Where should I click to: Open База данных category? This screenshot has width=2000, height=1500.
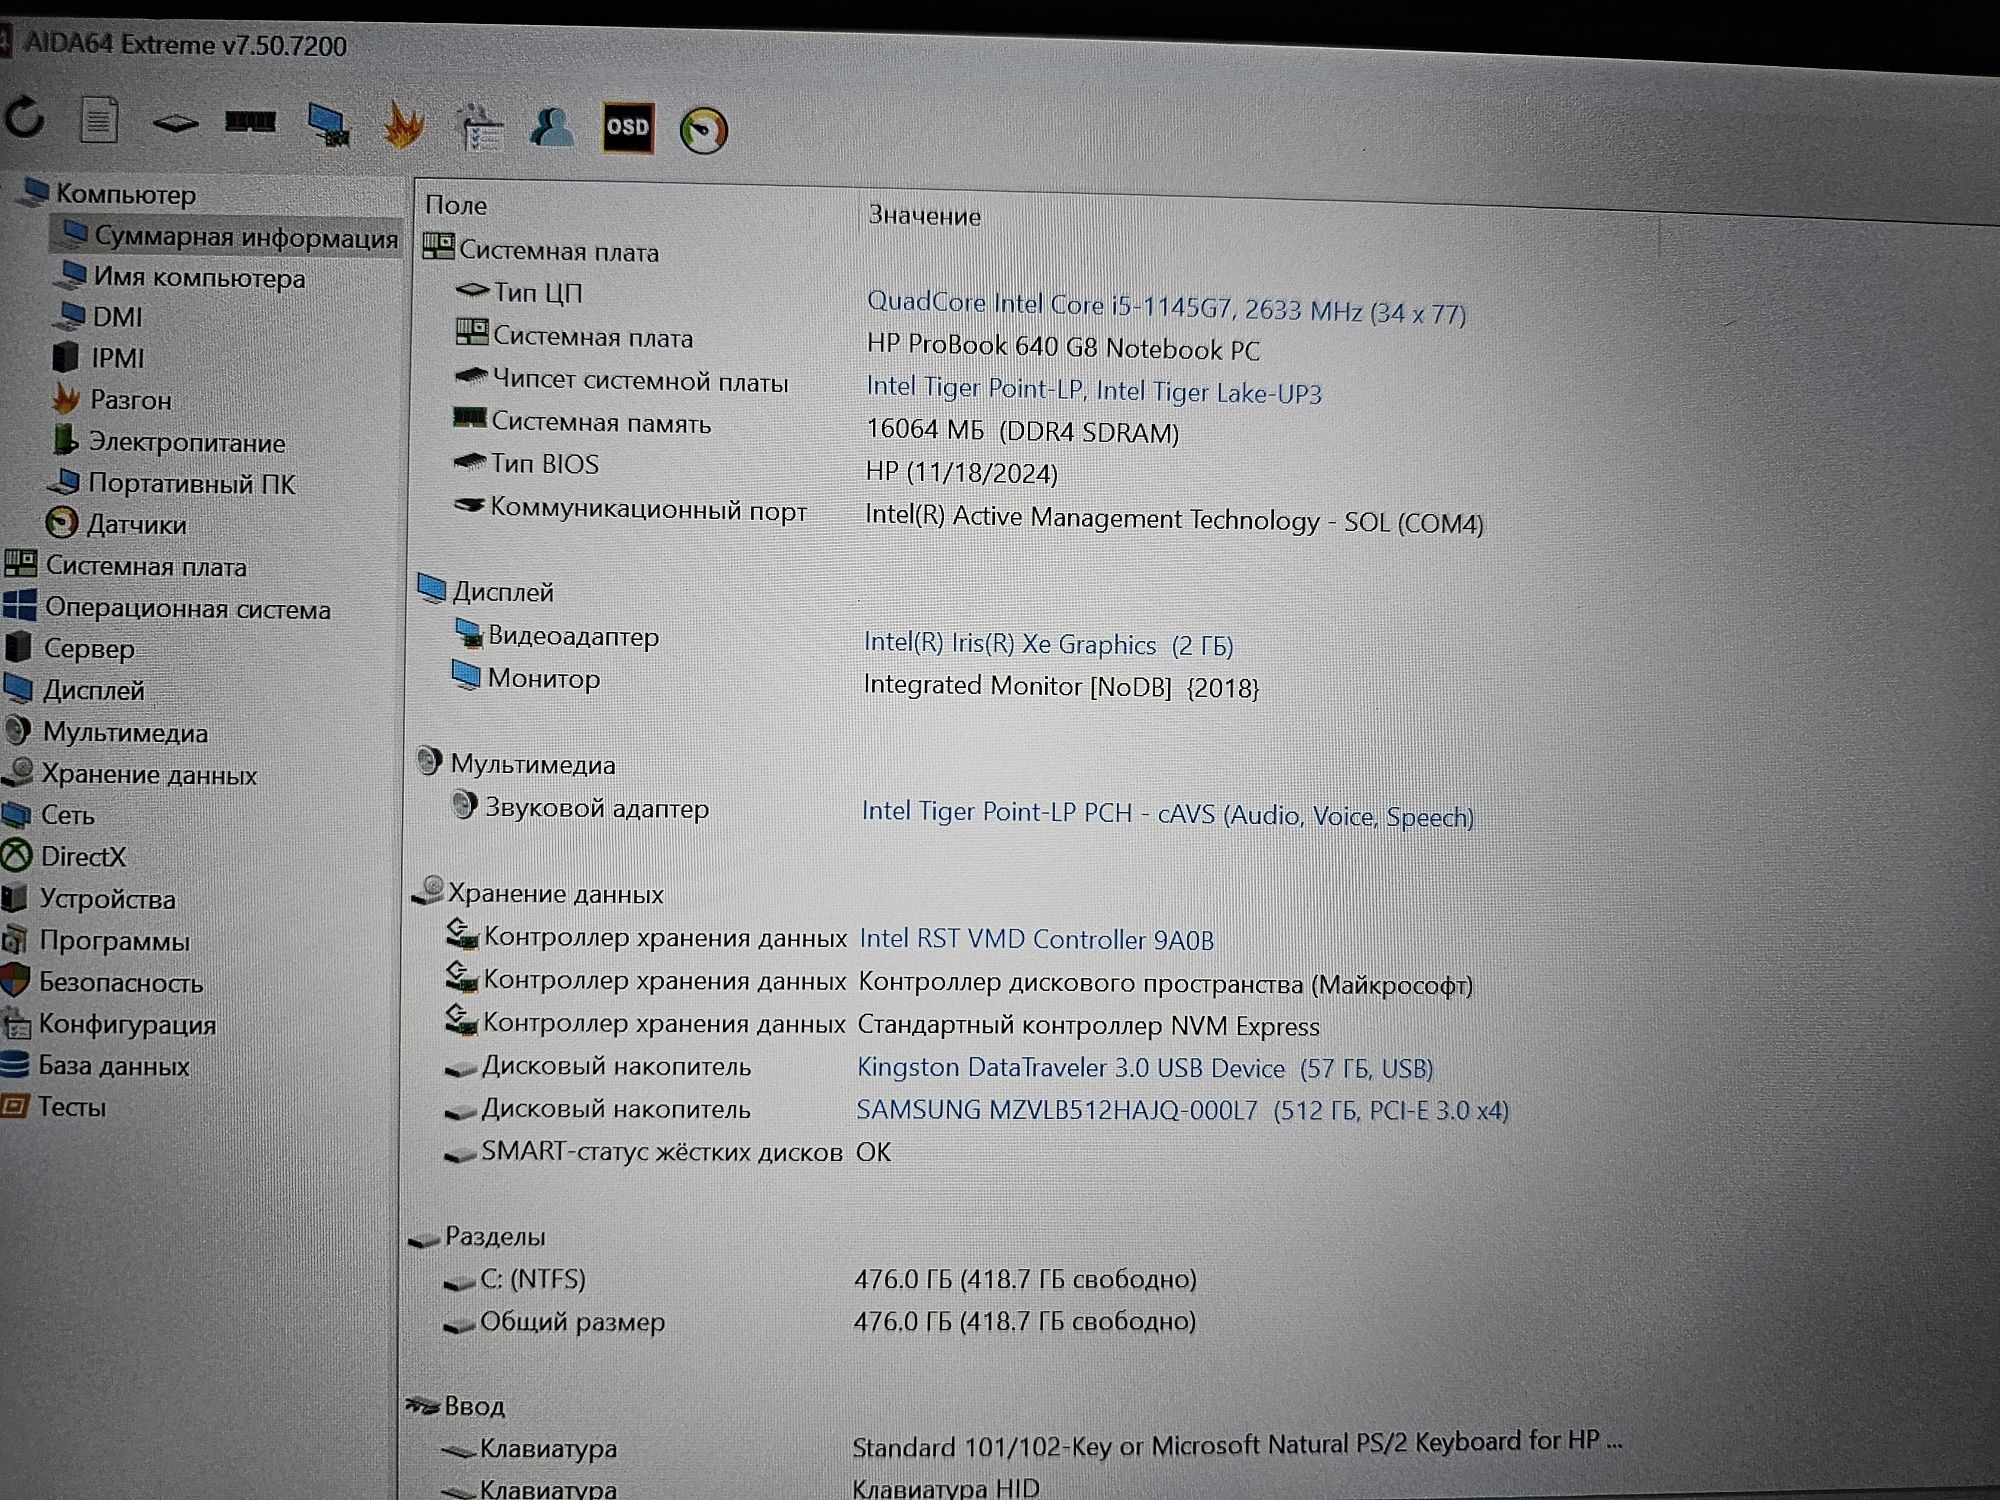tap(113, 1066)
